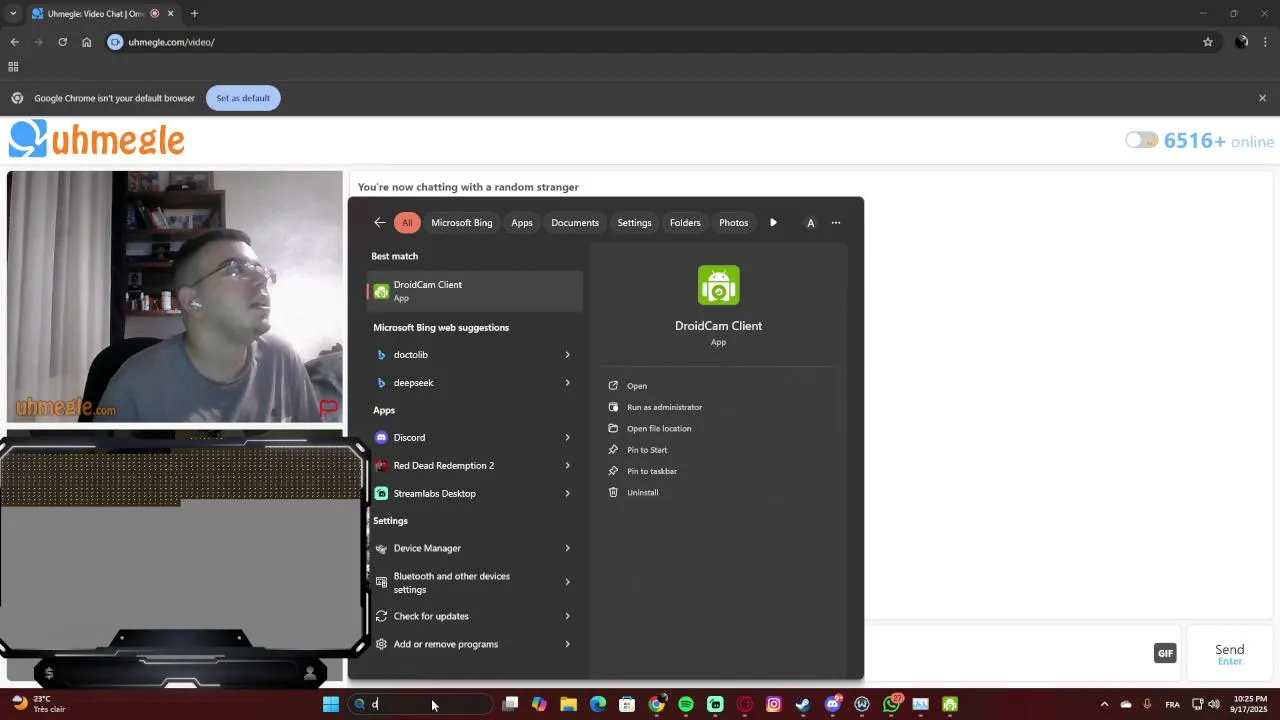Click the Windows Start button
1280x720 pixels.
331,704
